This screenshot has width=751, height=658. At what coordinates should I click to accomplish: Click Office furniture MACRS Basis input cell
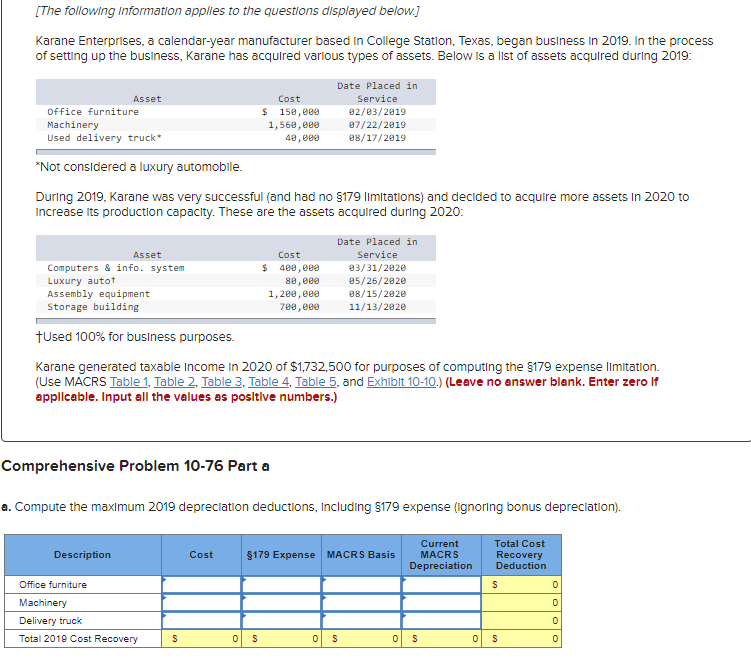click(x=361, y=585)
